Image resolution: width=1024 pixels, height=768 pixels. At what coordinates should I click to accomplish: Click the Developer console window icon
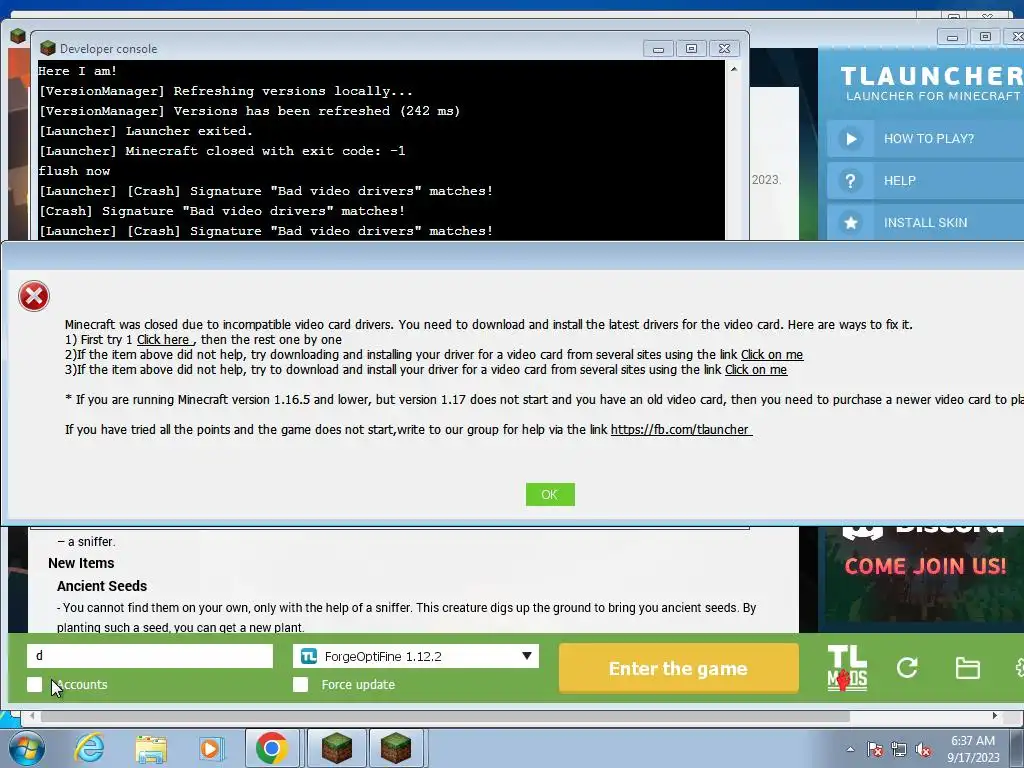48,48
